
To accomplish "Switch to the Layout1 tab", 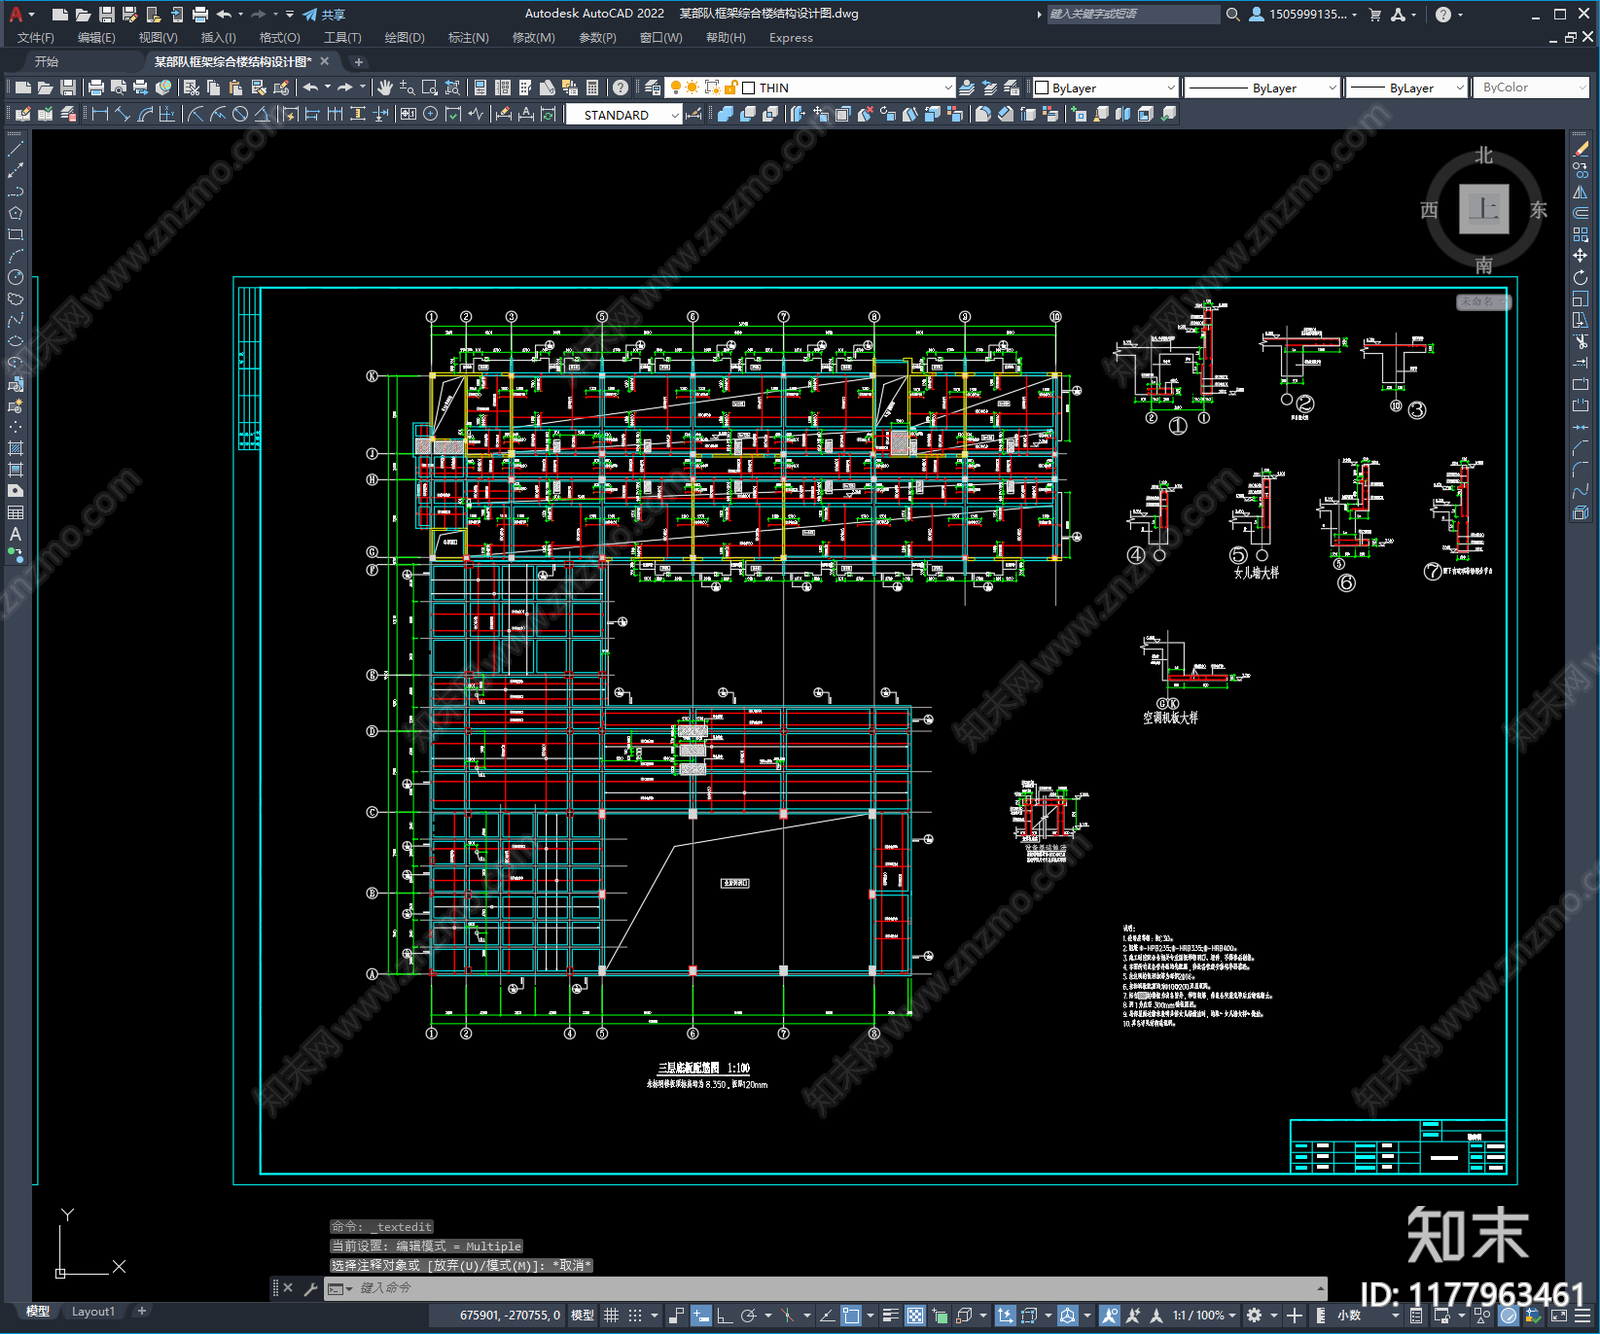I will point(93,1311).
